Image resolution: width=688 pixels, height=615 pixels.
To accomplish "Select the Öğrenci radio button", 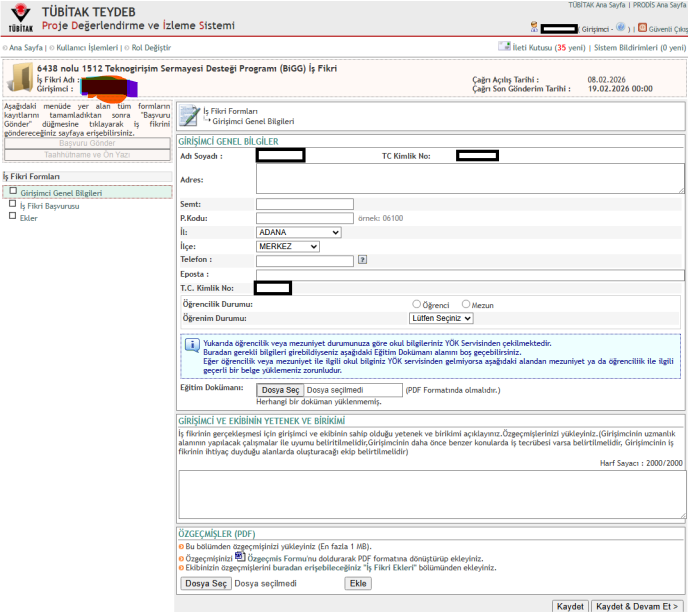I will click(417, 304).
